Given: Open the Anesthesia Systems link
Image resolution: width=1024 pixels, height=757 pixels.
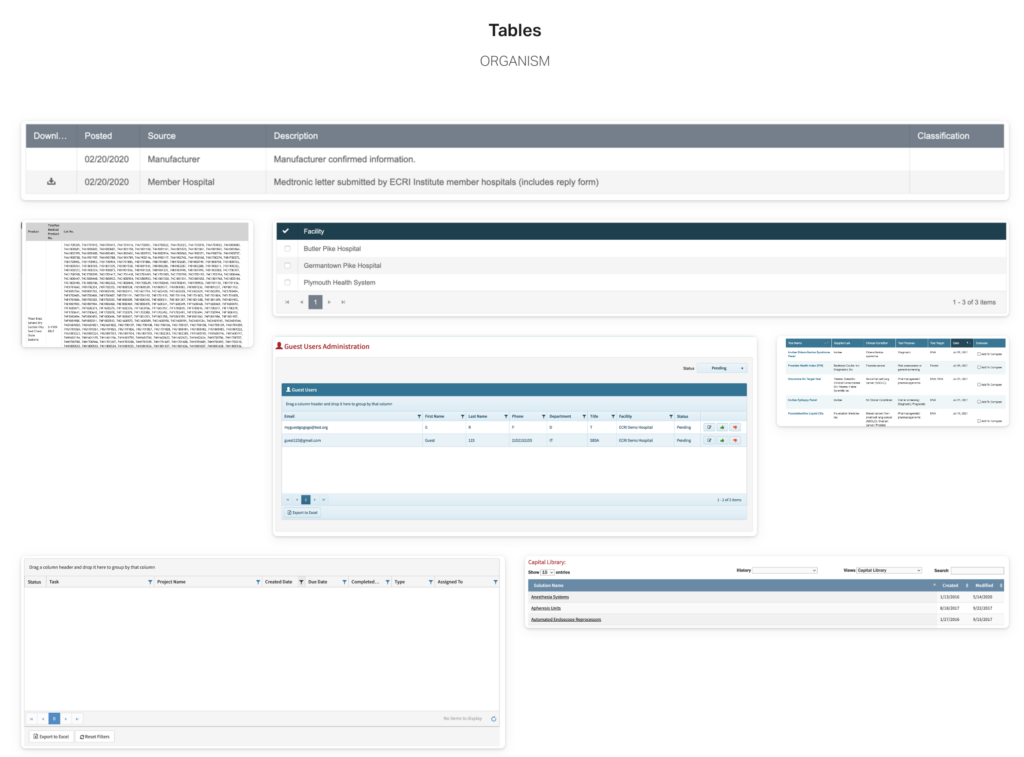Looking at the screenshot, I should [x=549, y=597].
